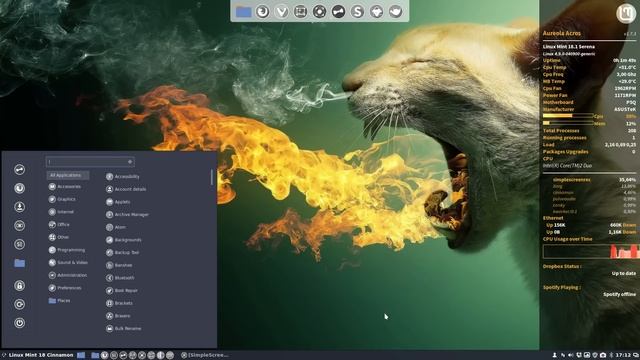Open the network icon in the system tray
The height and width of the screenshot is (360, 640).
click(563, 355)
